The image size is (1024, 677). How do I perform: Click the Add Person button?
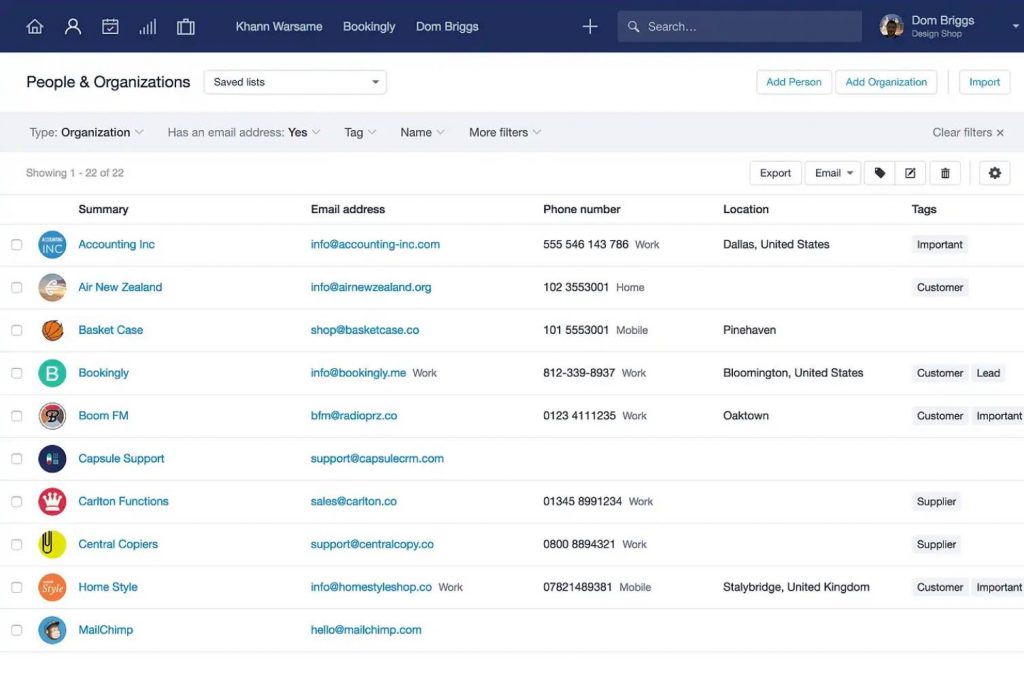tap(793, 81)
